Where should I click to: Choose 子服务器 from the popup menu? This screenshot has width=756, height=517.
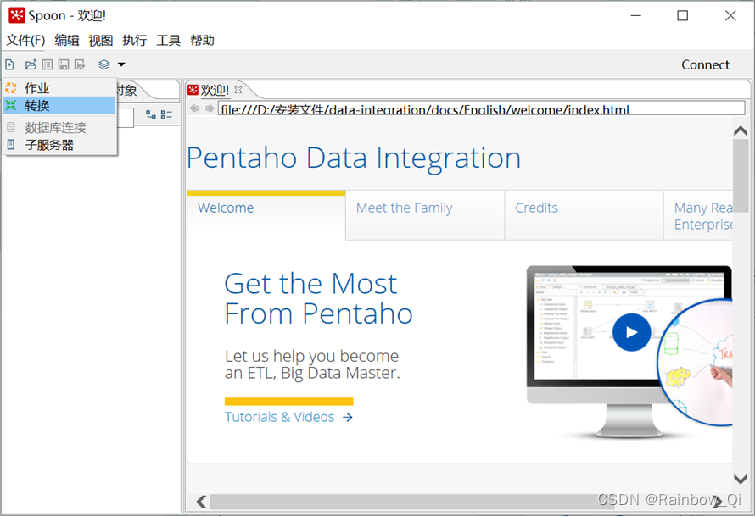(59, 145)
